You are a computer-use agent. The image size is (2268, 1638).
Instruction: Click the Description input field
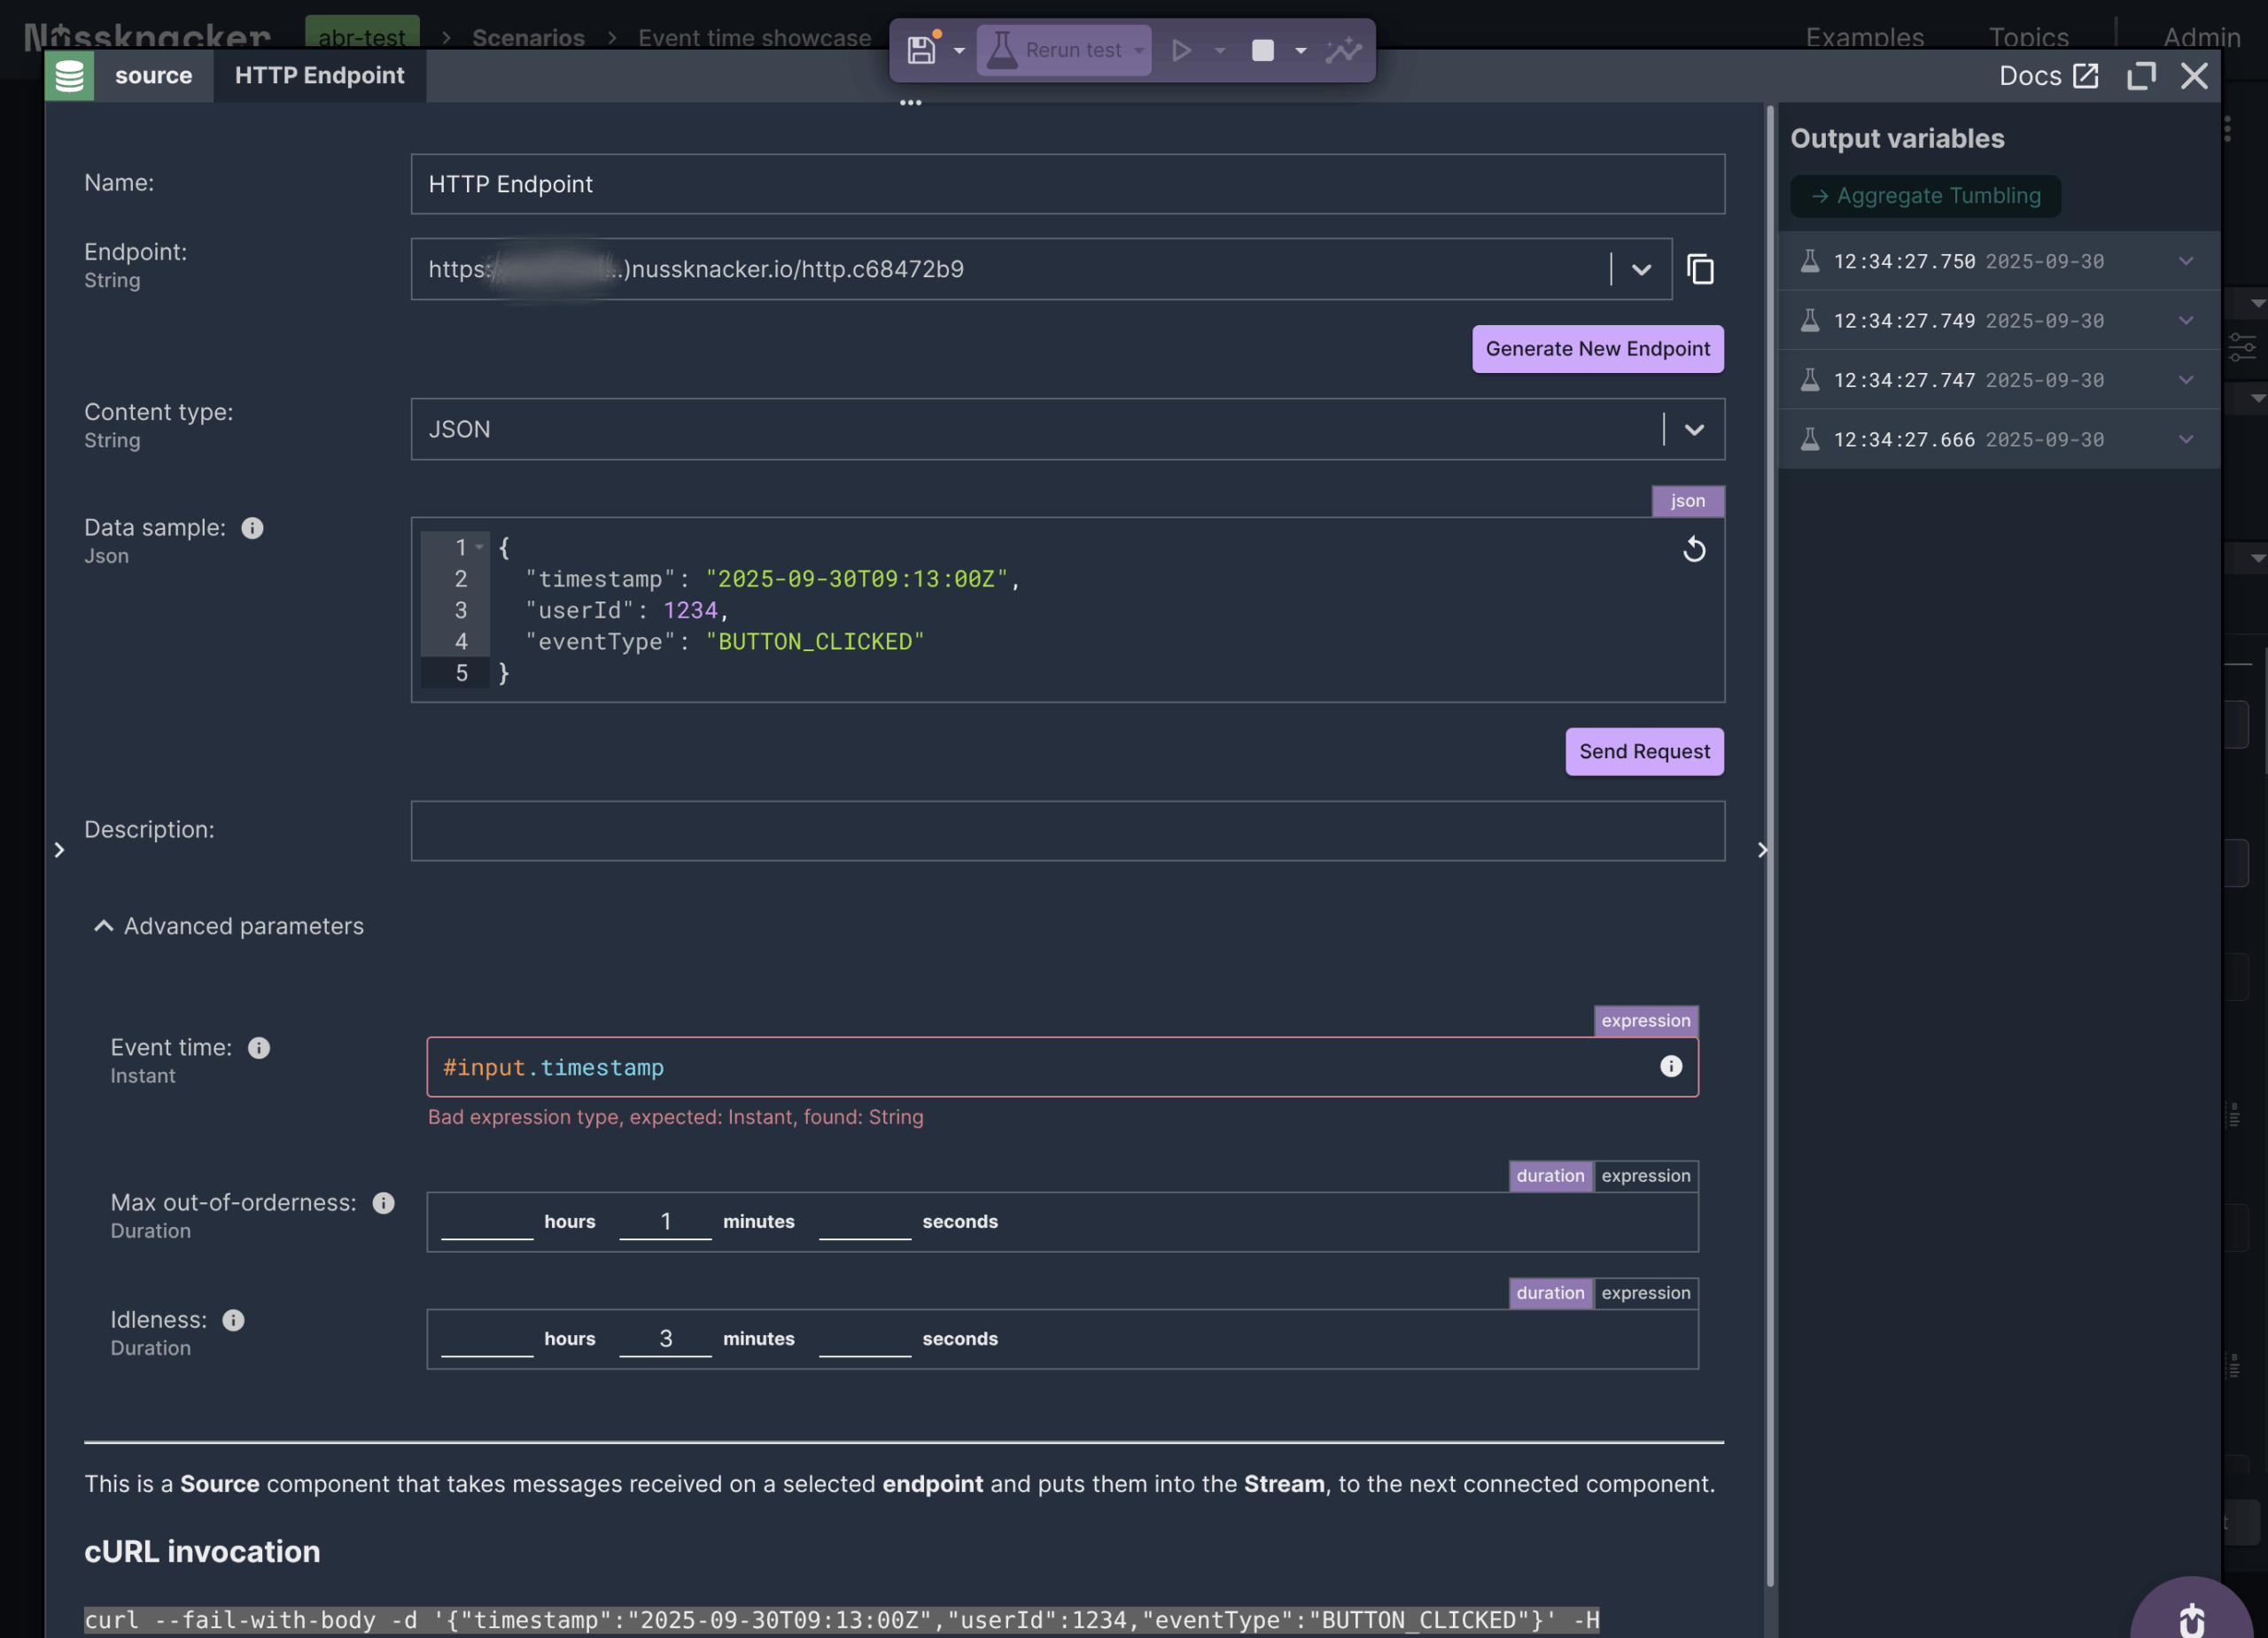pos(1067,830)
